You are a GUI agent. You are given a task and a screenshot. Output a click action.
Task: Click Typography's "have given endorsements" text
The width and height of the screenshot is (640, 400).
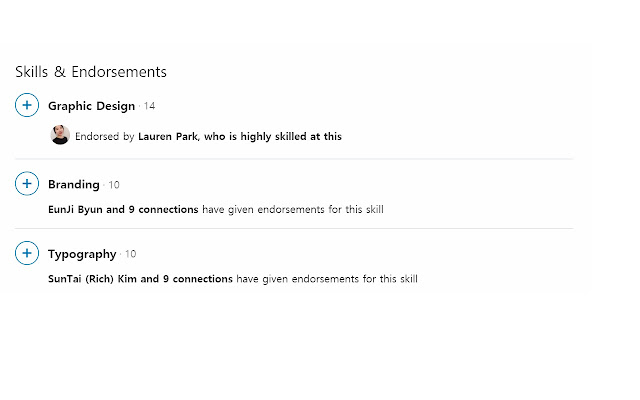(x=326, y=279)
